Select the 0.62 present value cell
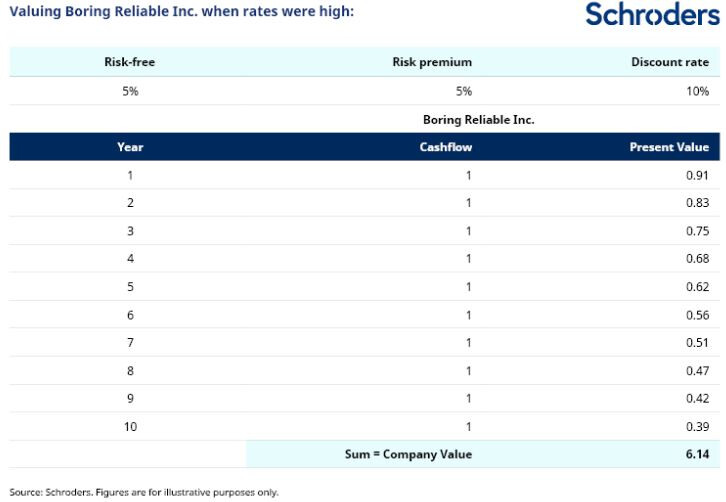Image resolution: width=726 pixels, height=502 pixels. click(698, 287)
